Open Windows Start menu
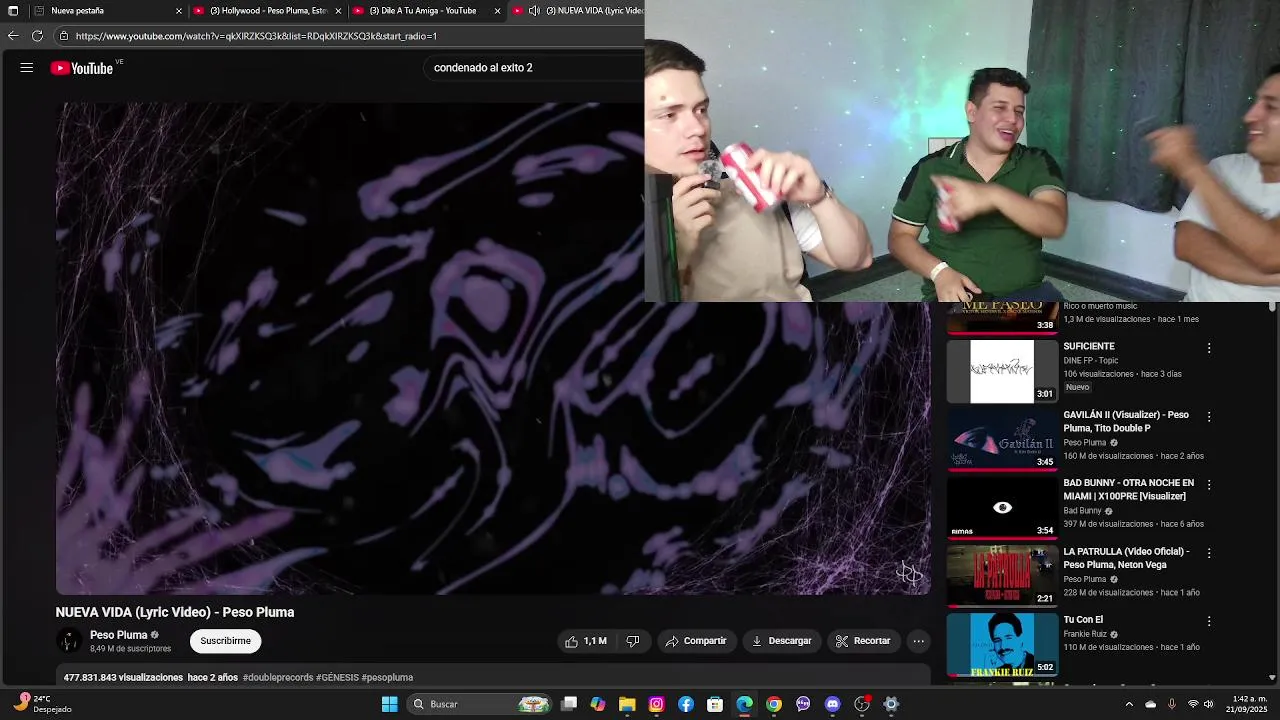1280x720 pixels. (x=389, y=704)
